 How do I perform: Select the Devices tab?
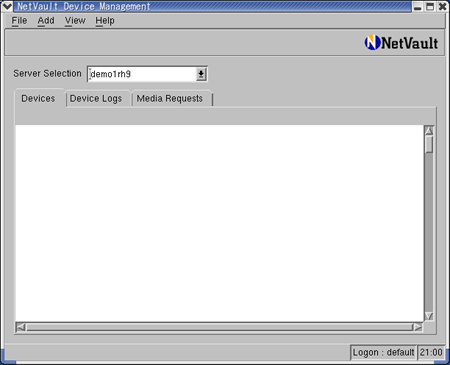38,98
